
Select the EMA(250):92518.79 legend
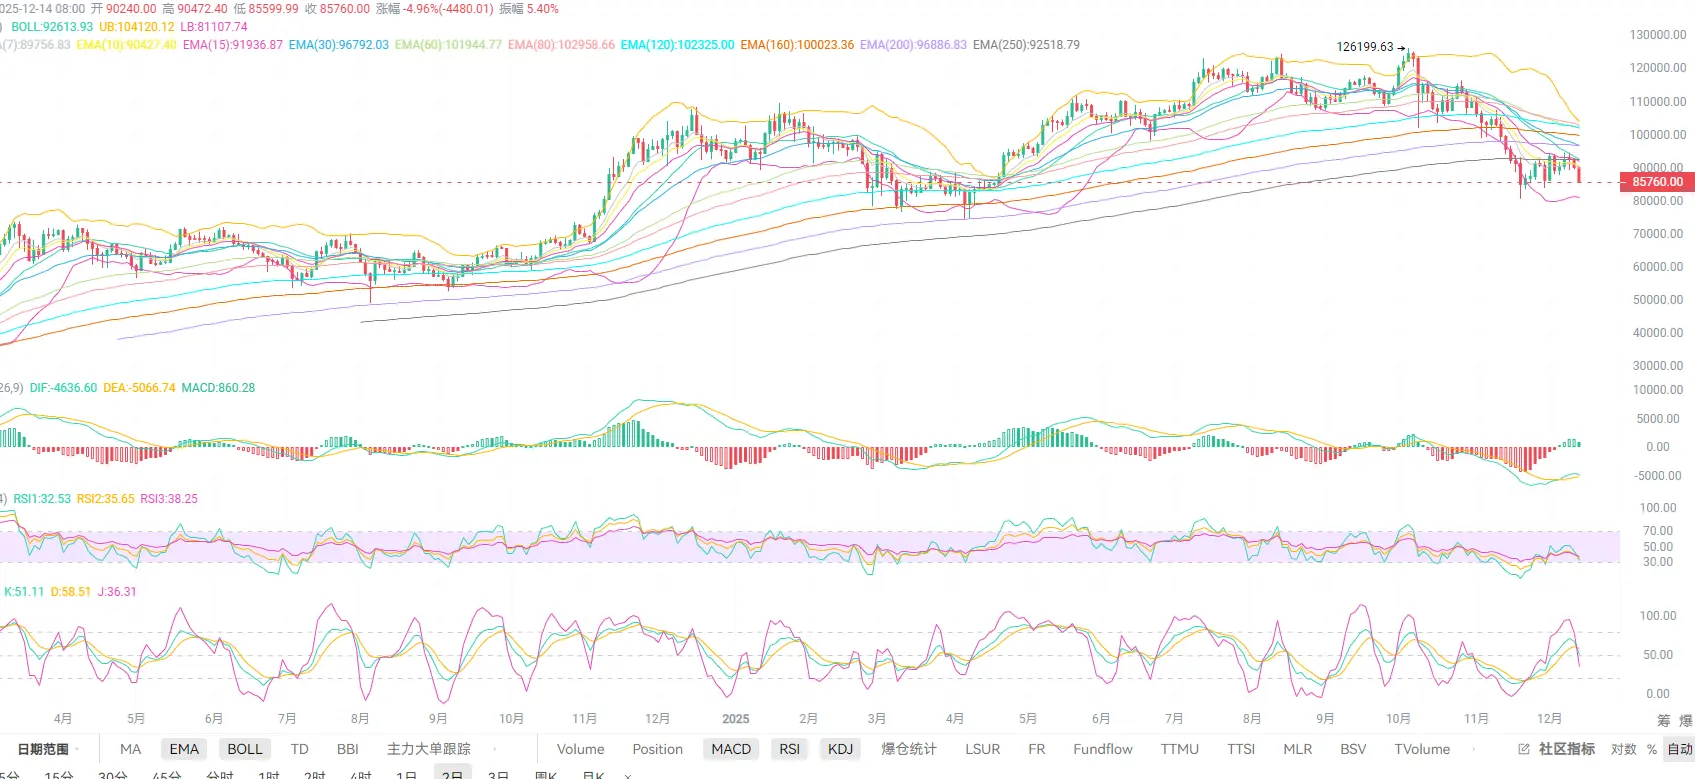click(1027, 45)
